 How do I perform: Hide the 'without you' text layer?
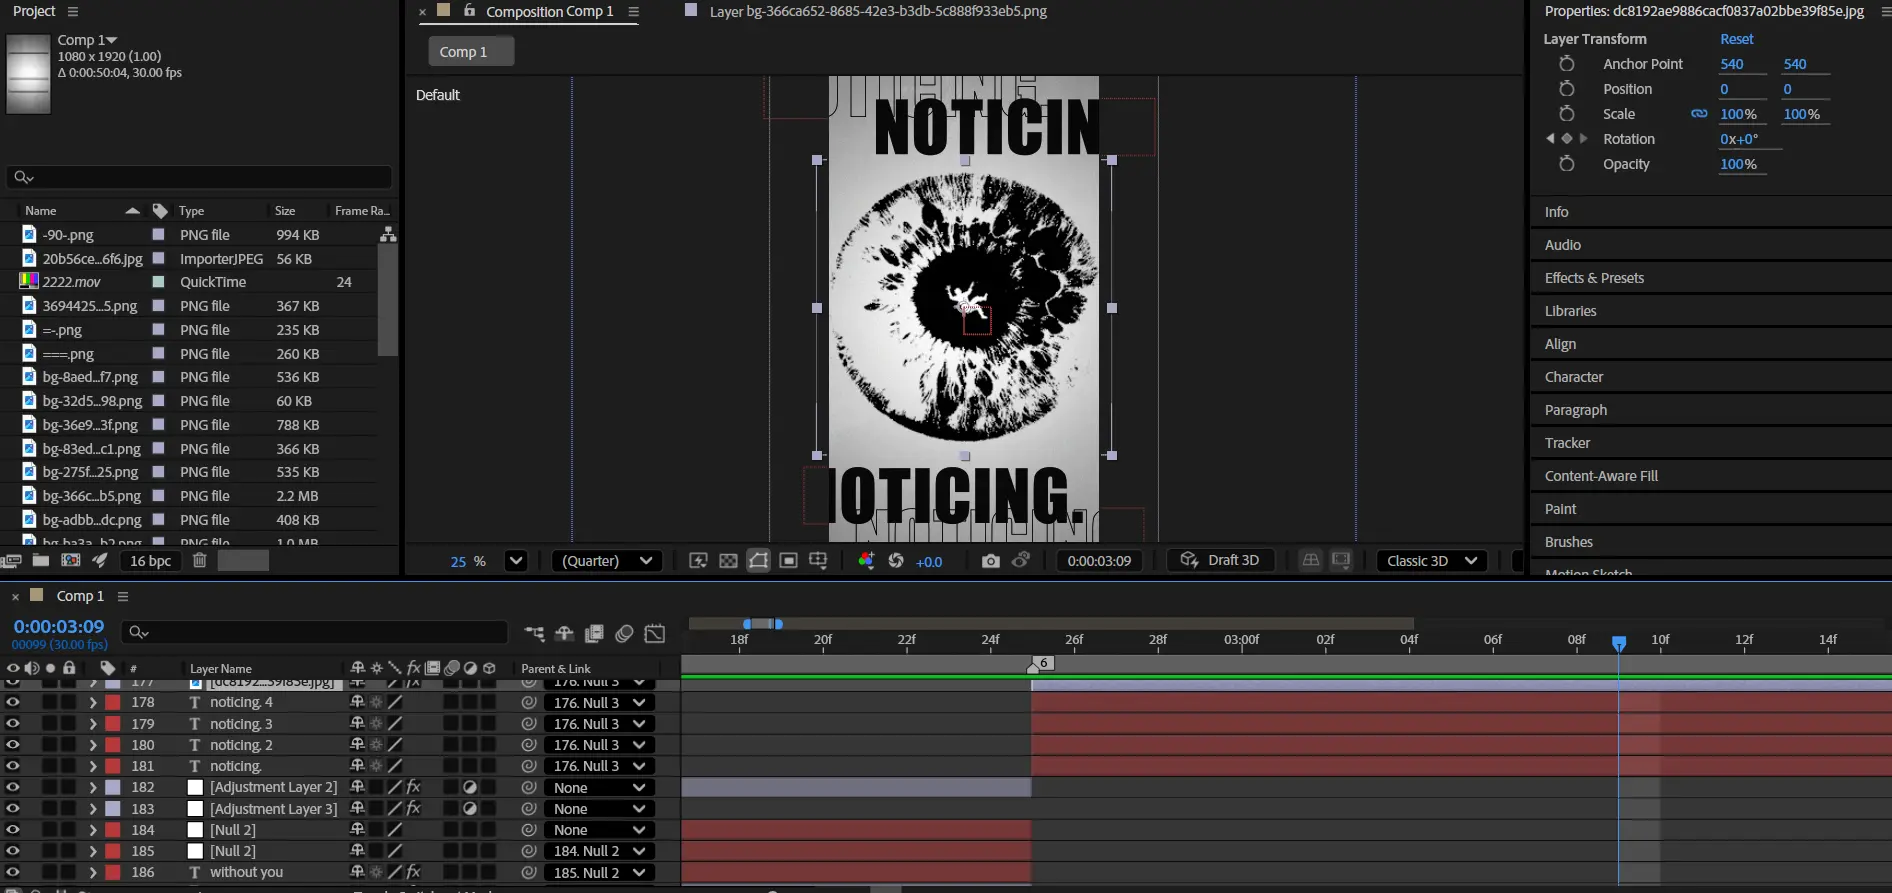click(12, 872)
